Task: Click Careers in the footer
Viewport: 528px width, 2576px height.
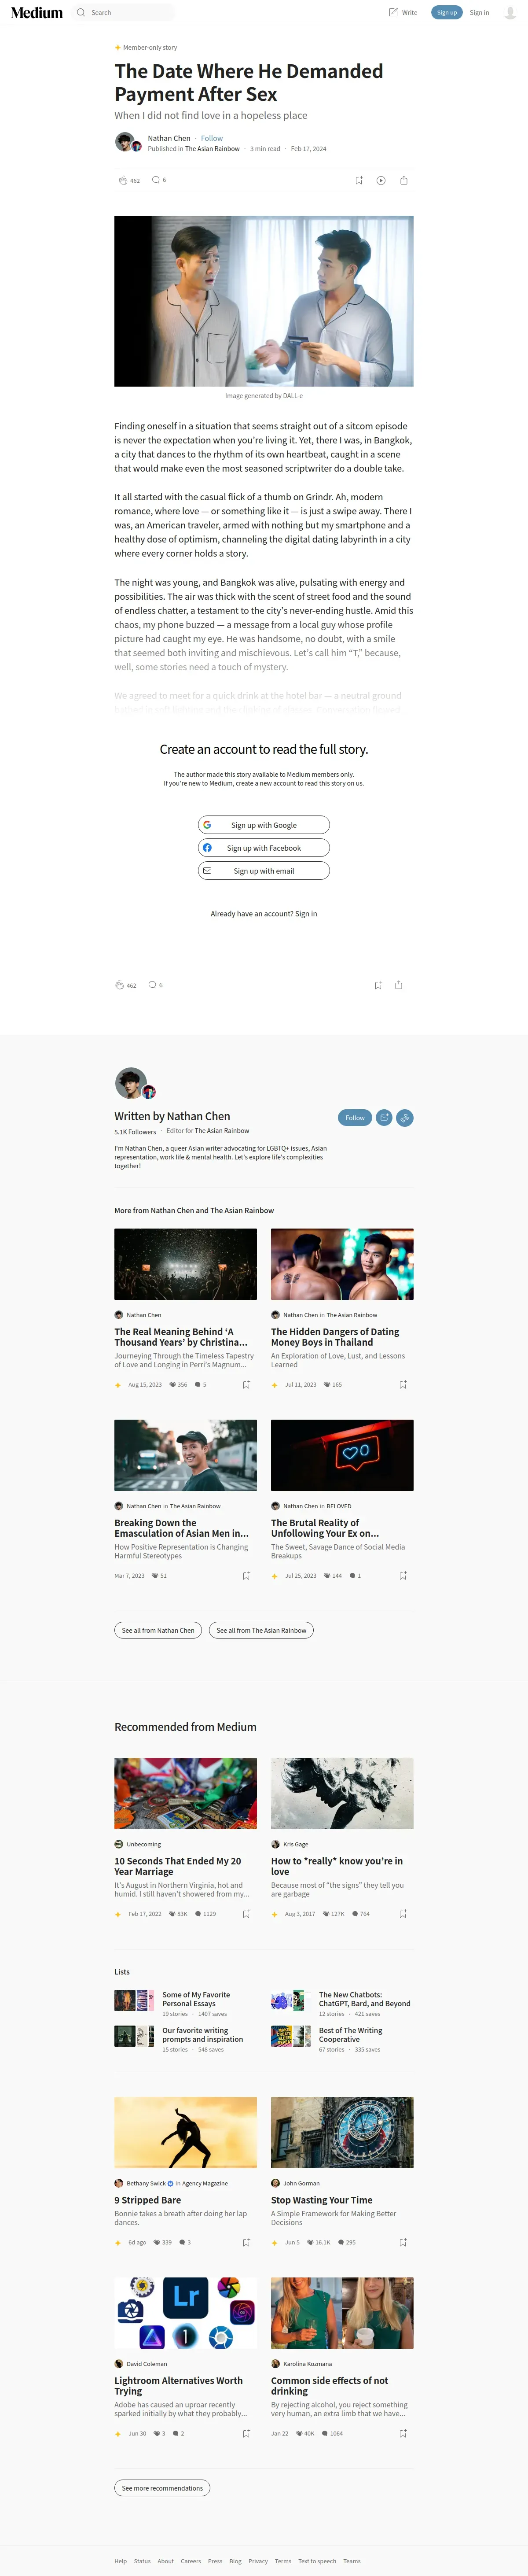Action: (x=191, y=2561)
